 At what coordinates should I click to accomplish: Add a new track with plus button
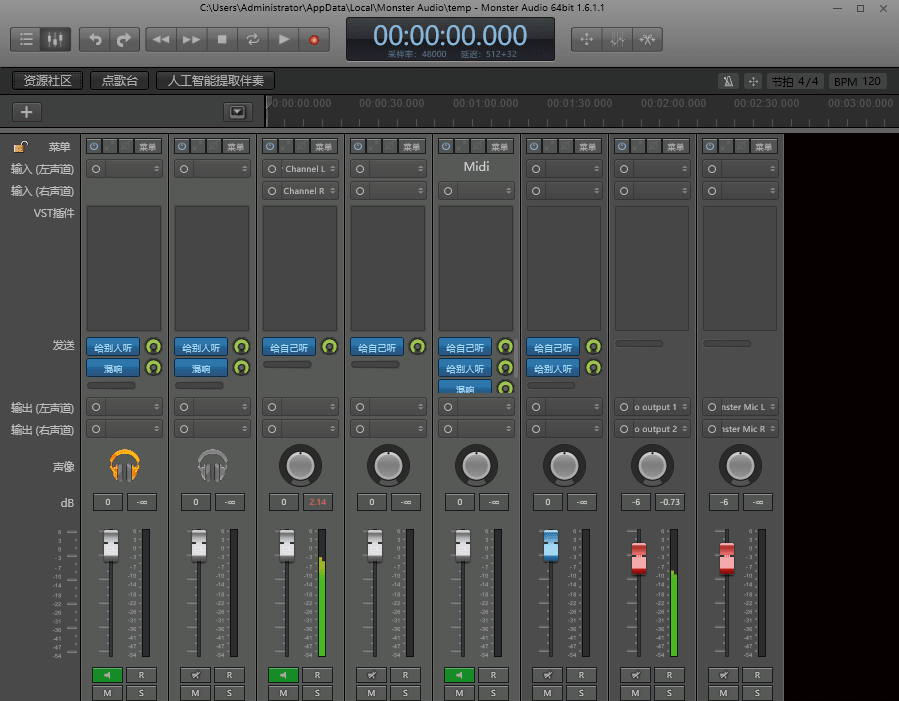tap(26, 112)
